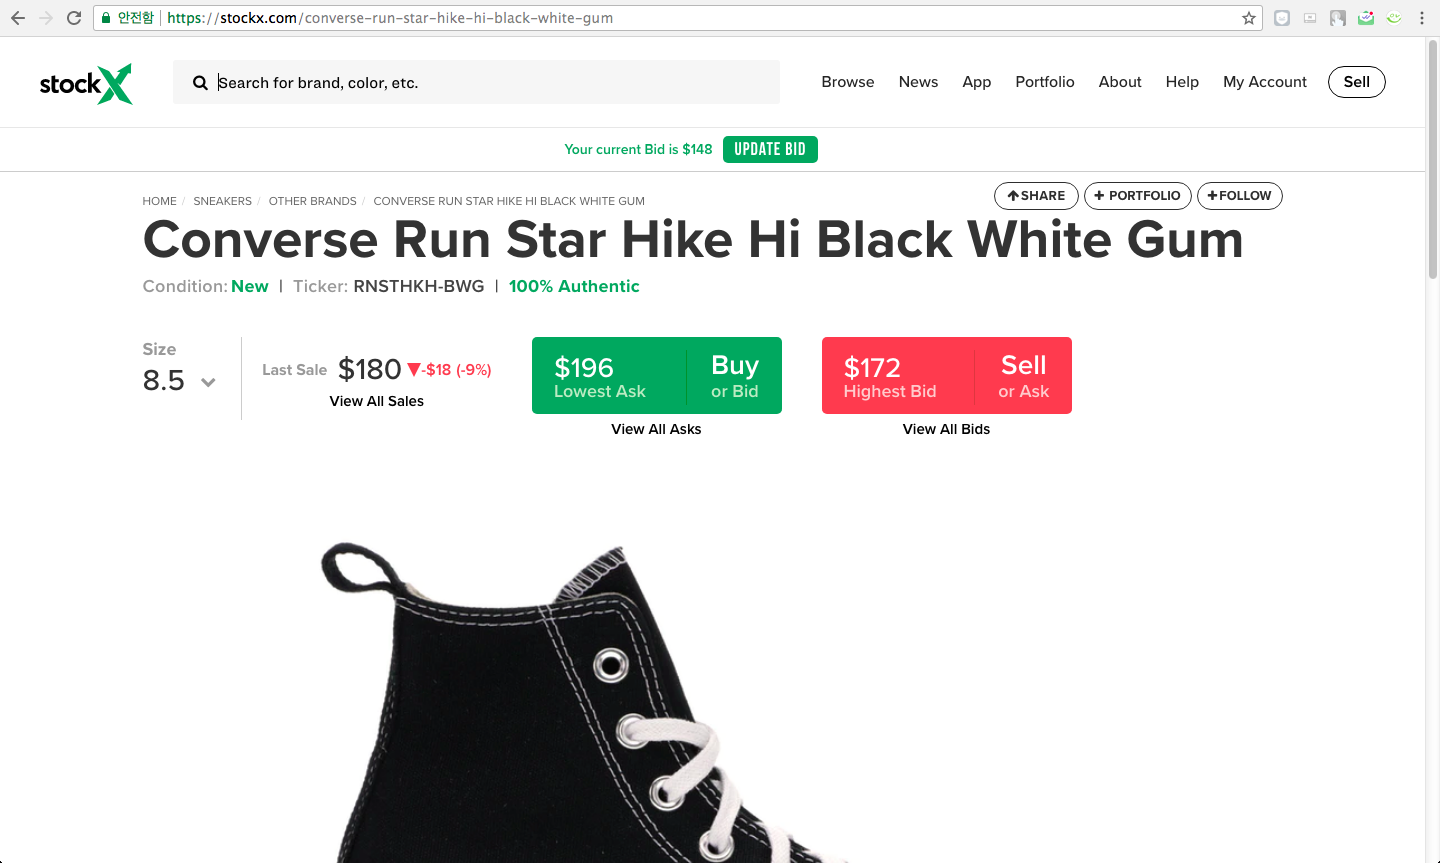
Task: Open View All Bids
Action: 946,429
